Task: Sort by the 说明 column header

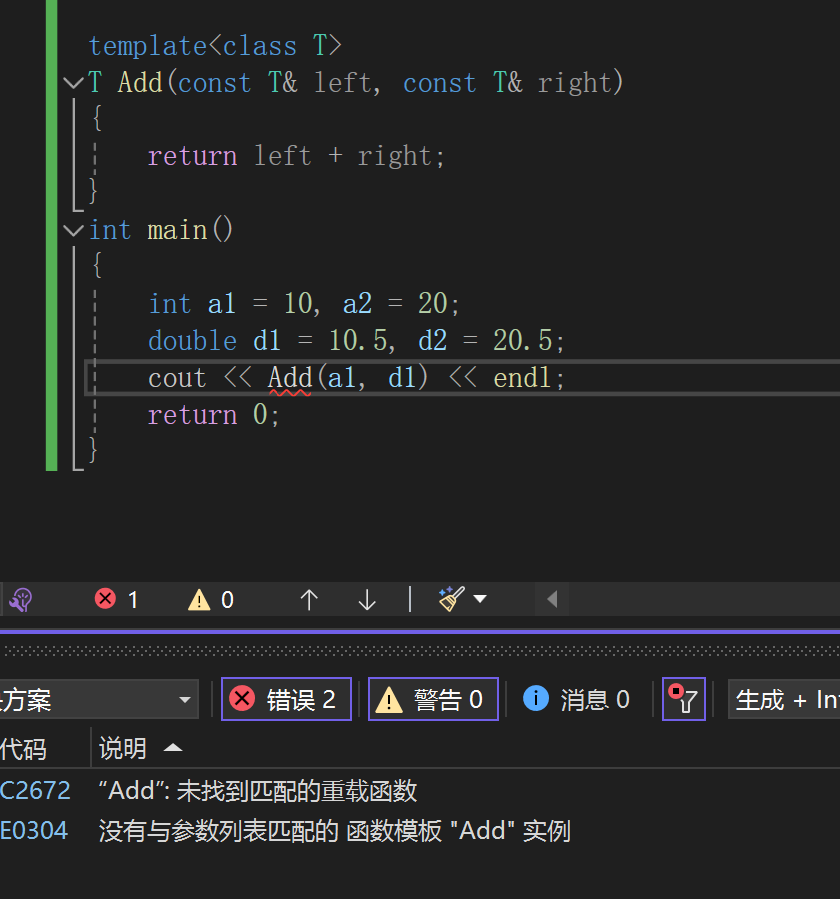Action: [140, 748]
